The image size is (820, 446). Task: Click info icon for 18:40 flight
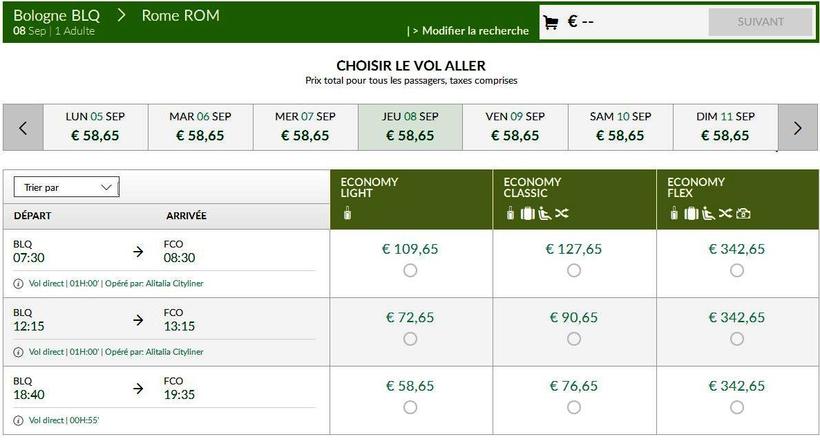coord(19,420)
